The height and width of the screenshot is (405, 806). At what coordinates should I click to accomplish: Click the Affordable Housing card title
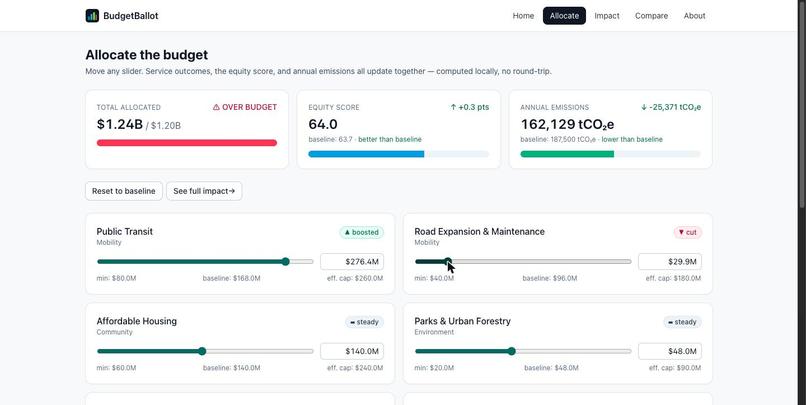(x=137, y=321)
